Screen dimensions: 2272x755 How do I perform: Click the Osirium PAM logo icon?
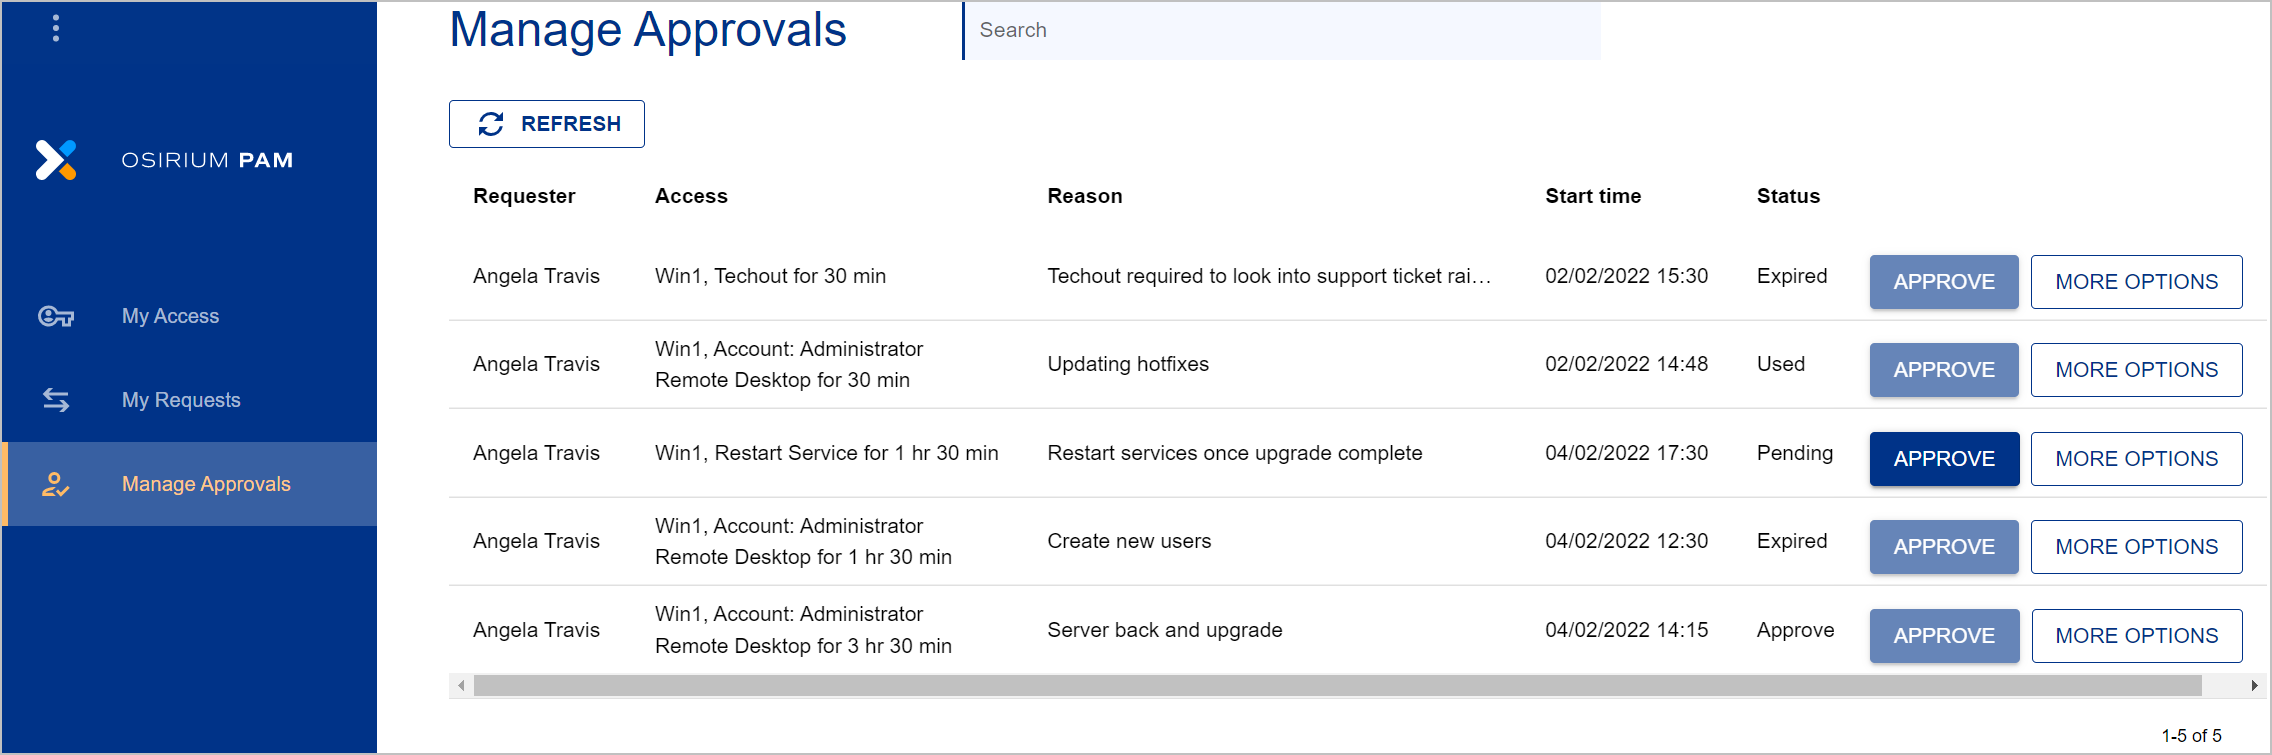coord(56,160)
